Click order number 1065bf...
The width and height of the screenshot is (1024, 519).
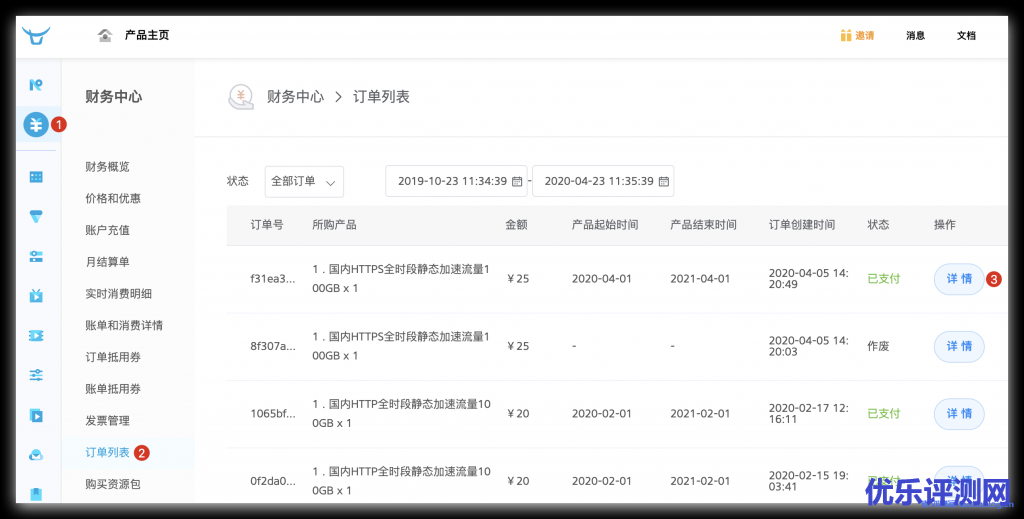[x=273, y=413]
